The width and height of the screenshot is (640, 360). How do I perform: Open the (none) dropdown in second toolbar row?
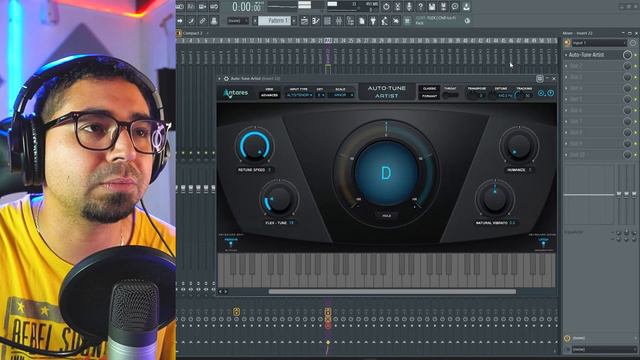click(238, 21)
